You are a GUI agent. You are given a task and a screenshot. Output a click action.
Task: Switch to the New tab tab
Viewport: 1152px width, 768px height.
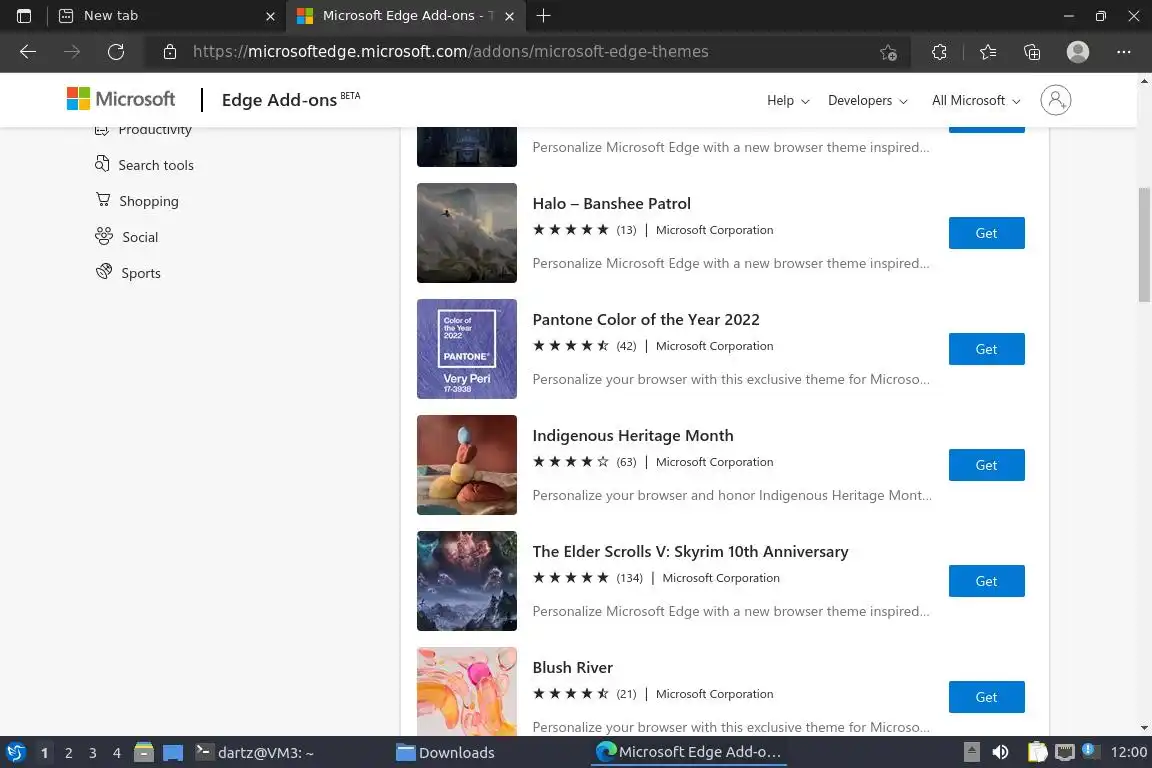click(x=166, y=15)
